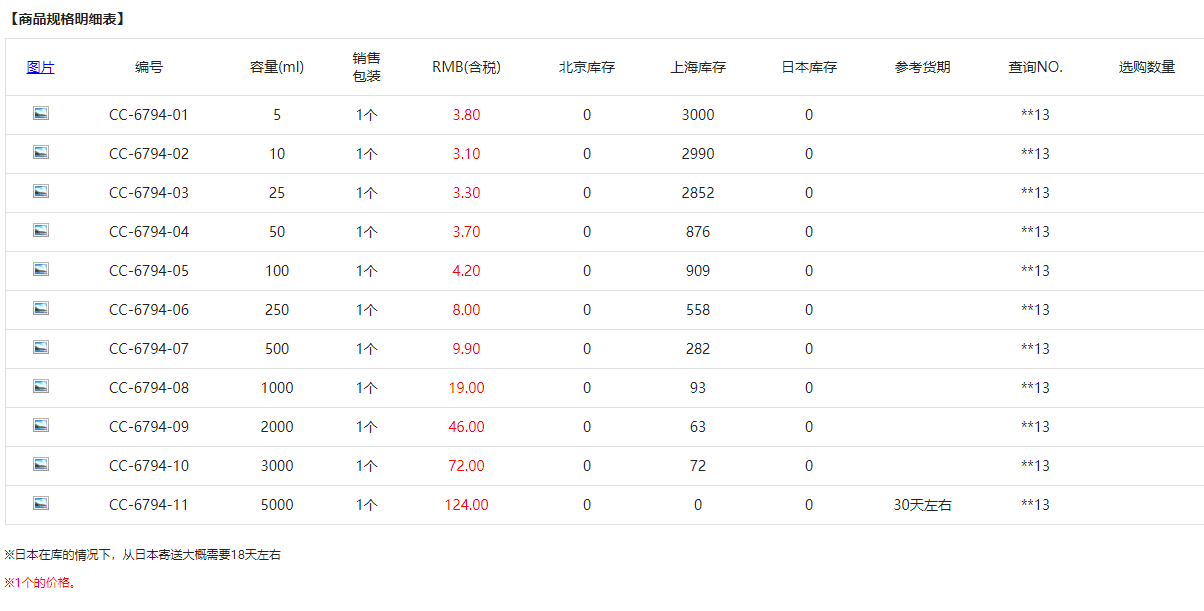The image size is (1204, 611).
Task: Open the picture icon for CC-6794-02
Action: (41, 153)
